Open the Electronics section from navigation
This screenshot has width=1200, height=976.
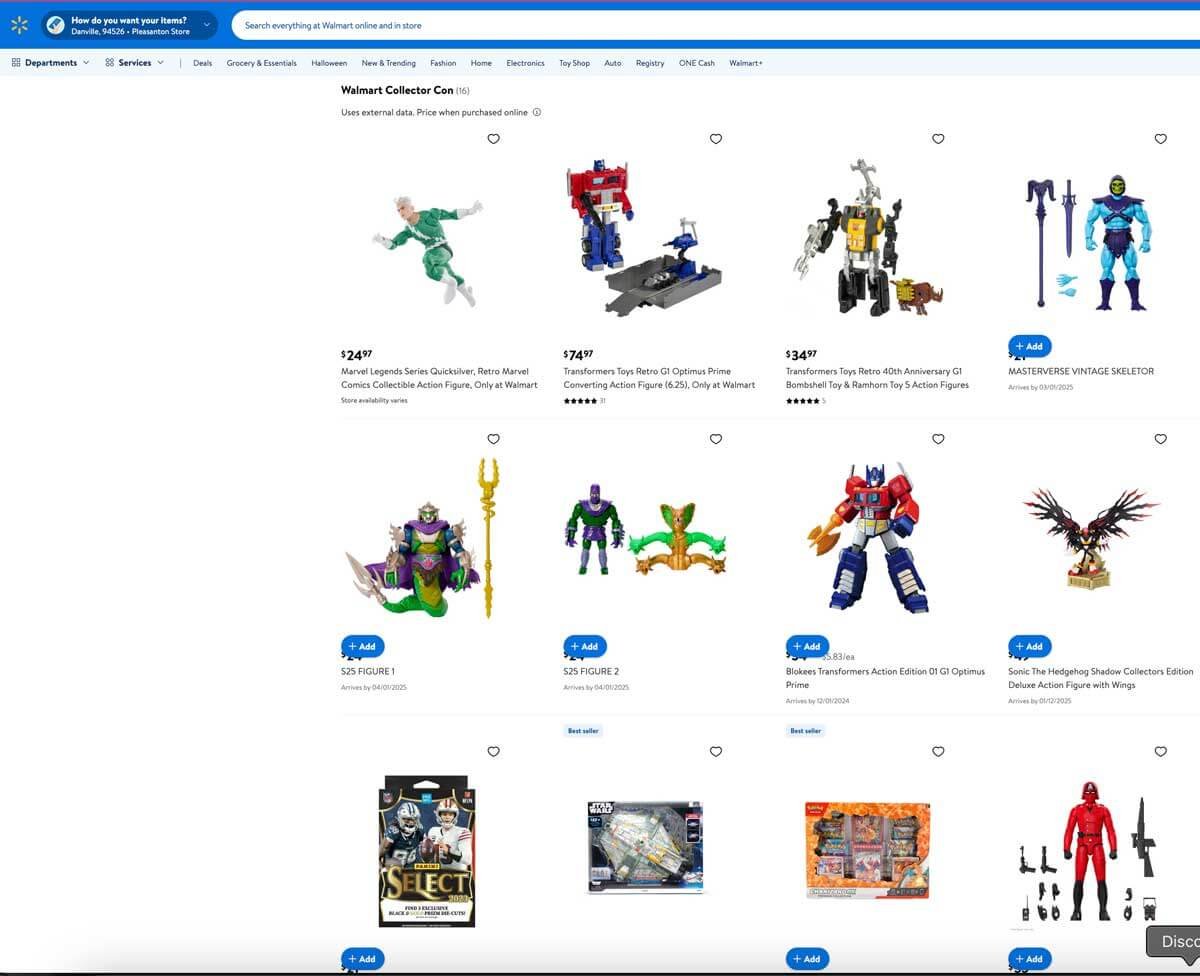tap(525, 63)
